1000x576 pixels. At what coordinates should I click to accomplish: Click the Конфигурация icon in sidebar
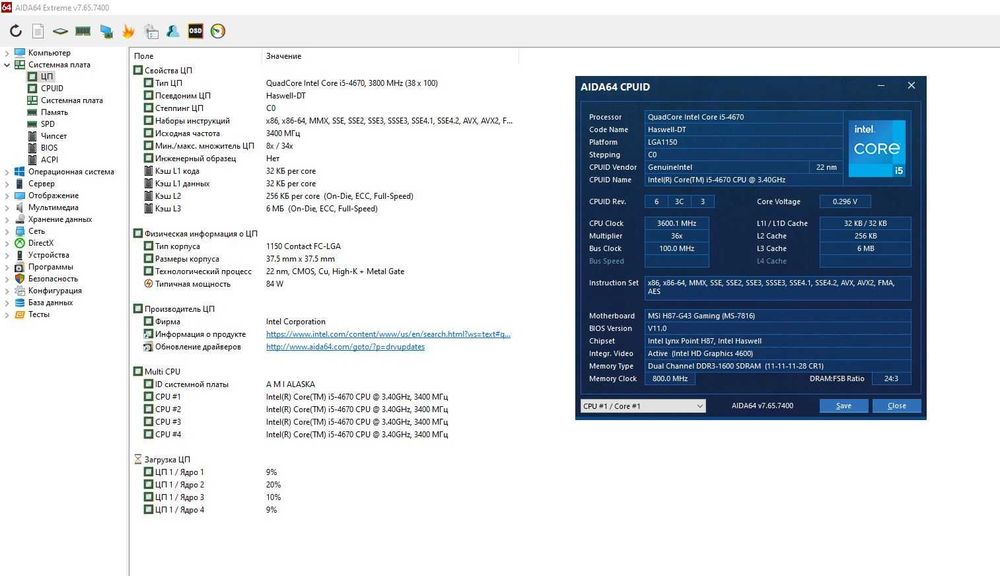tap(20, 290)
